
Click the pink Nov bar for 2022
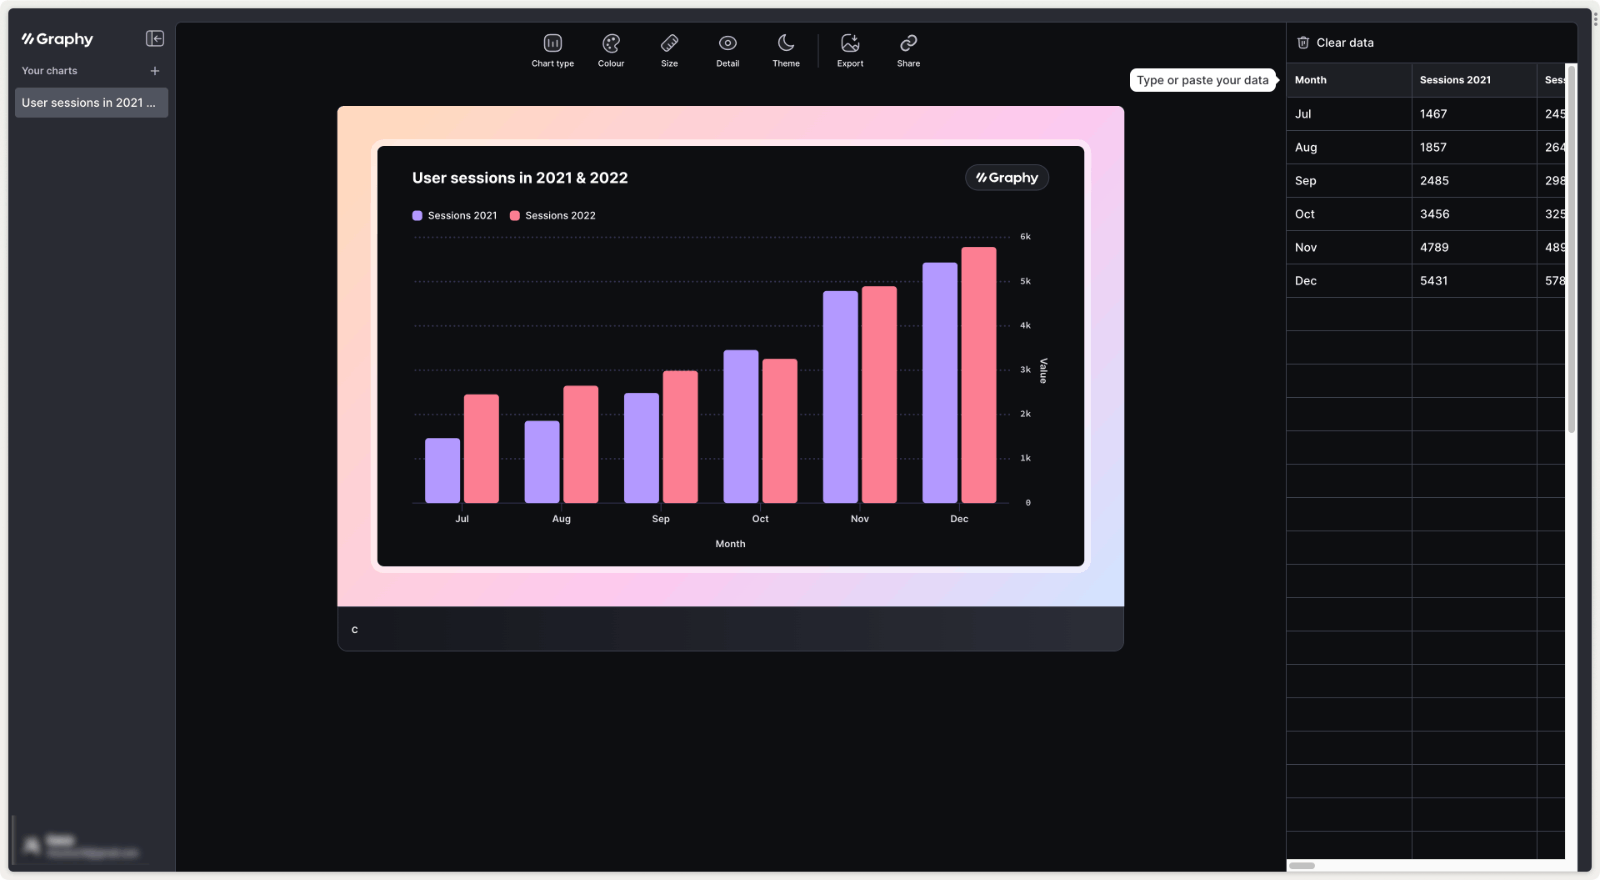[x=879, y=395]
